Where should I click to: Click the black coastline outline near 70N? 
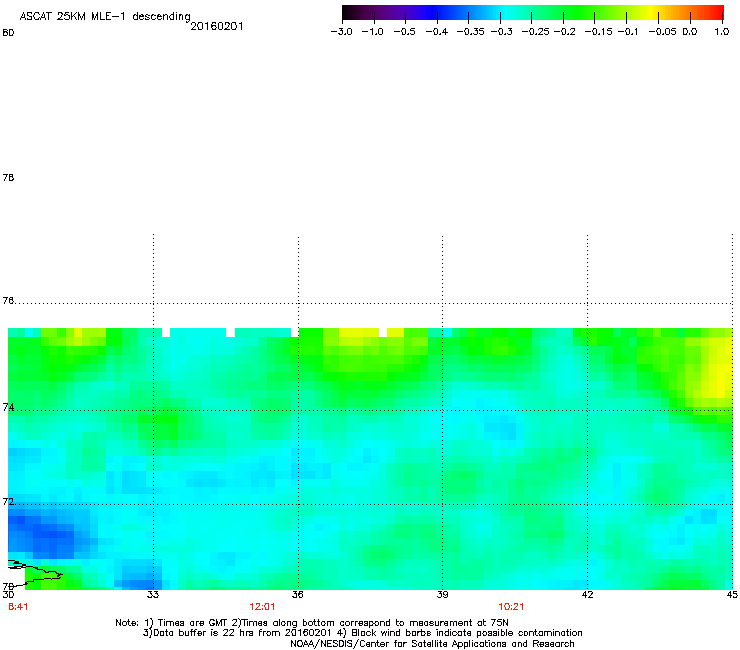click(x=34, y=572)
